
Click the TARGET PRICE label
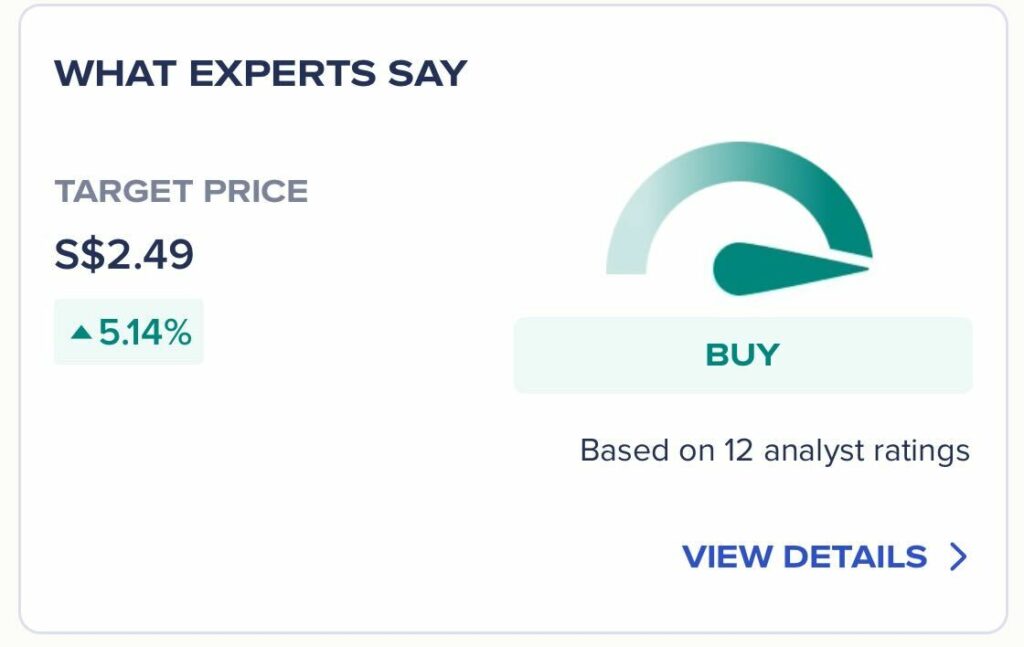(181, 190)
